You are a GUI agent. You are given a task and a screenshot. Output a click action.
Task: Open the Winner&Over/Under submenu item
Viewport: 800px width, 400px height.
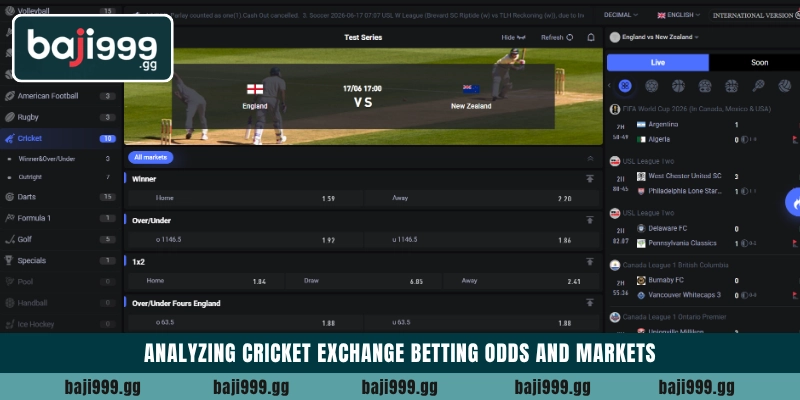click(61, 159)
